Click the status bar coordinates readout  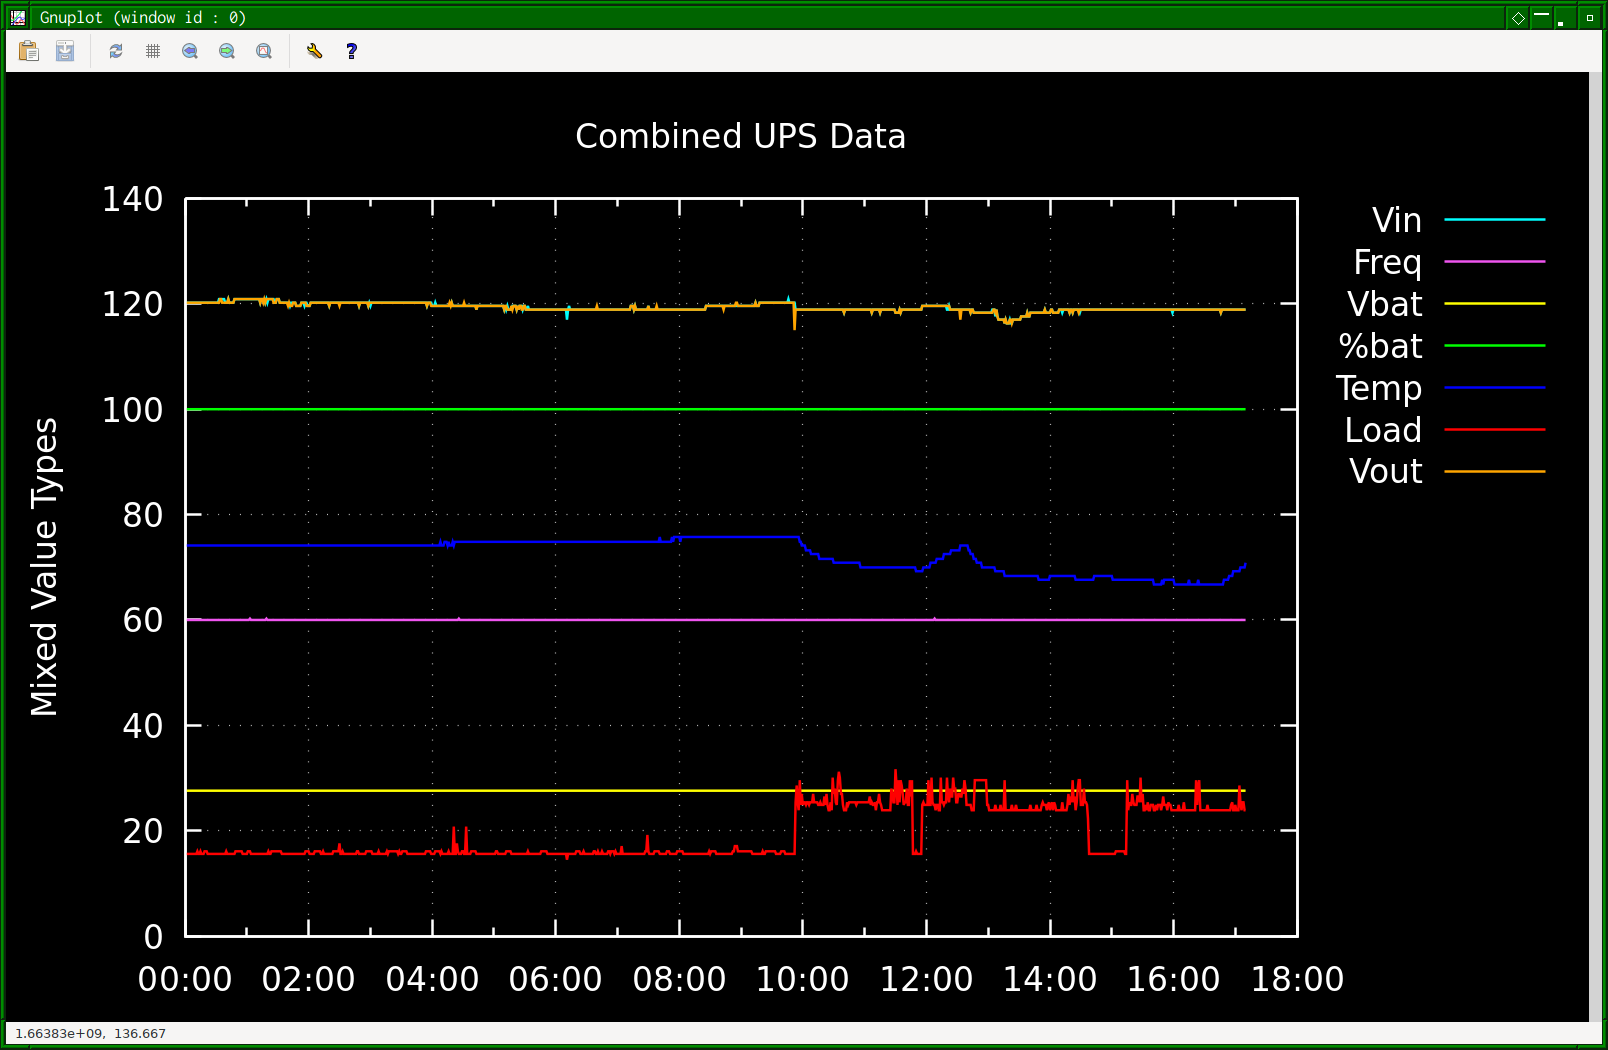pos(90,1033)
